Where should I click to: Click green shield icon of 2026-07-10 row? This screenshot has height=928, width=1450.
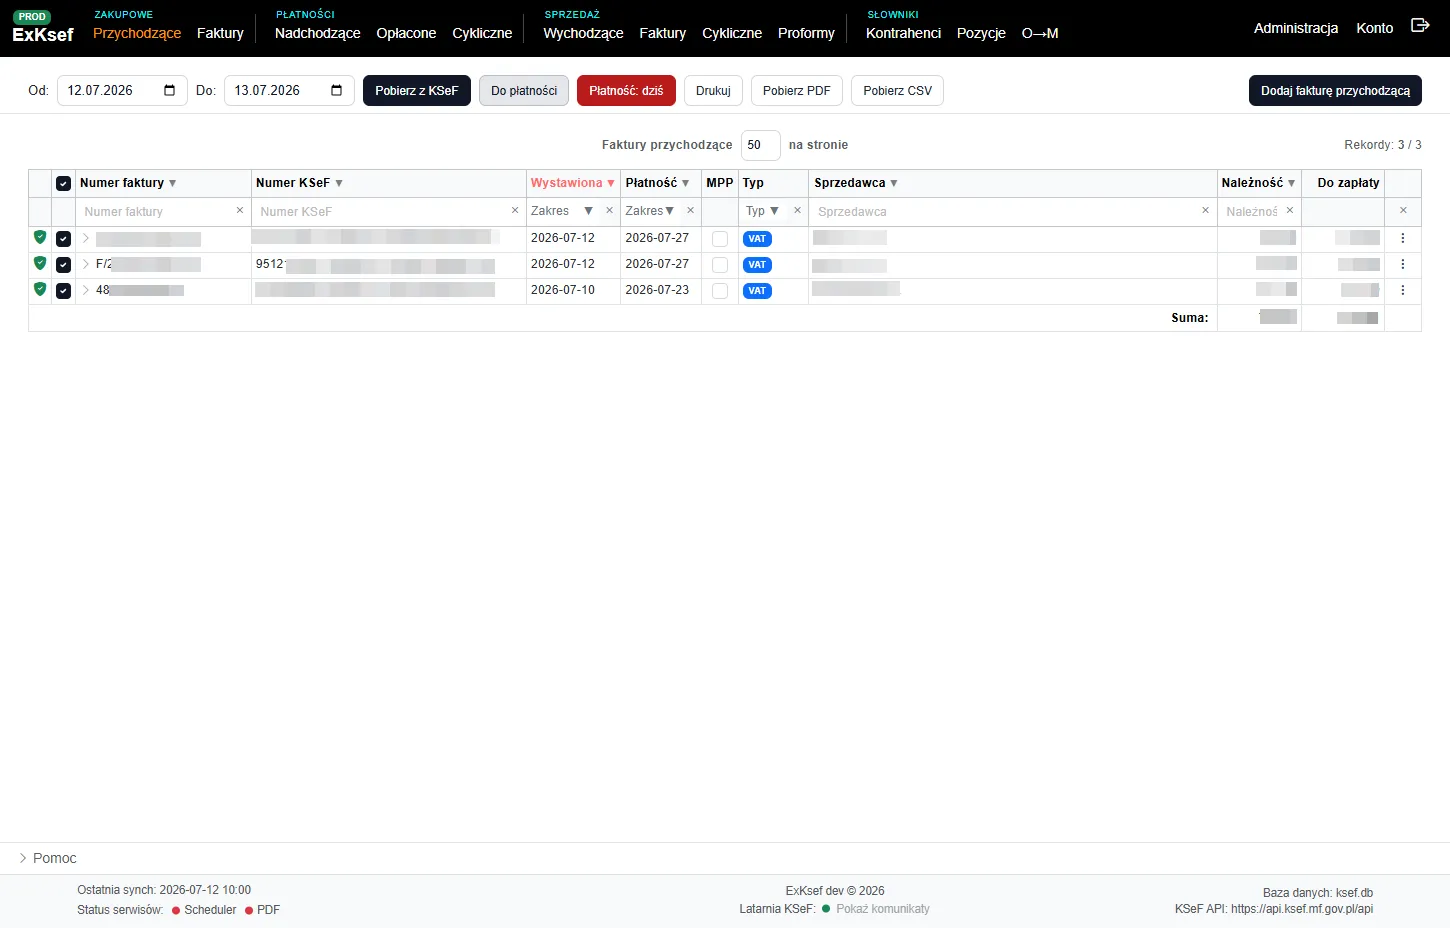click(x=40, y=289)
